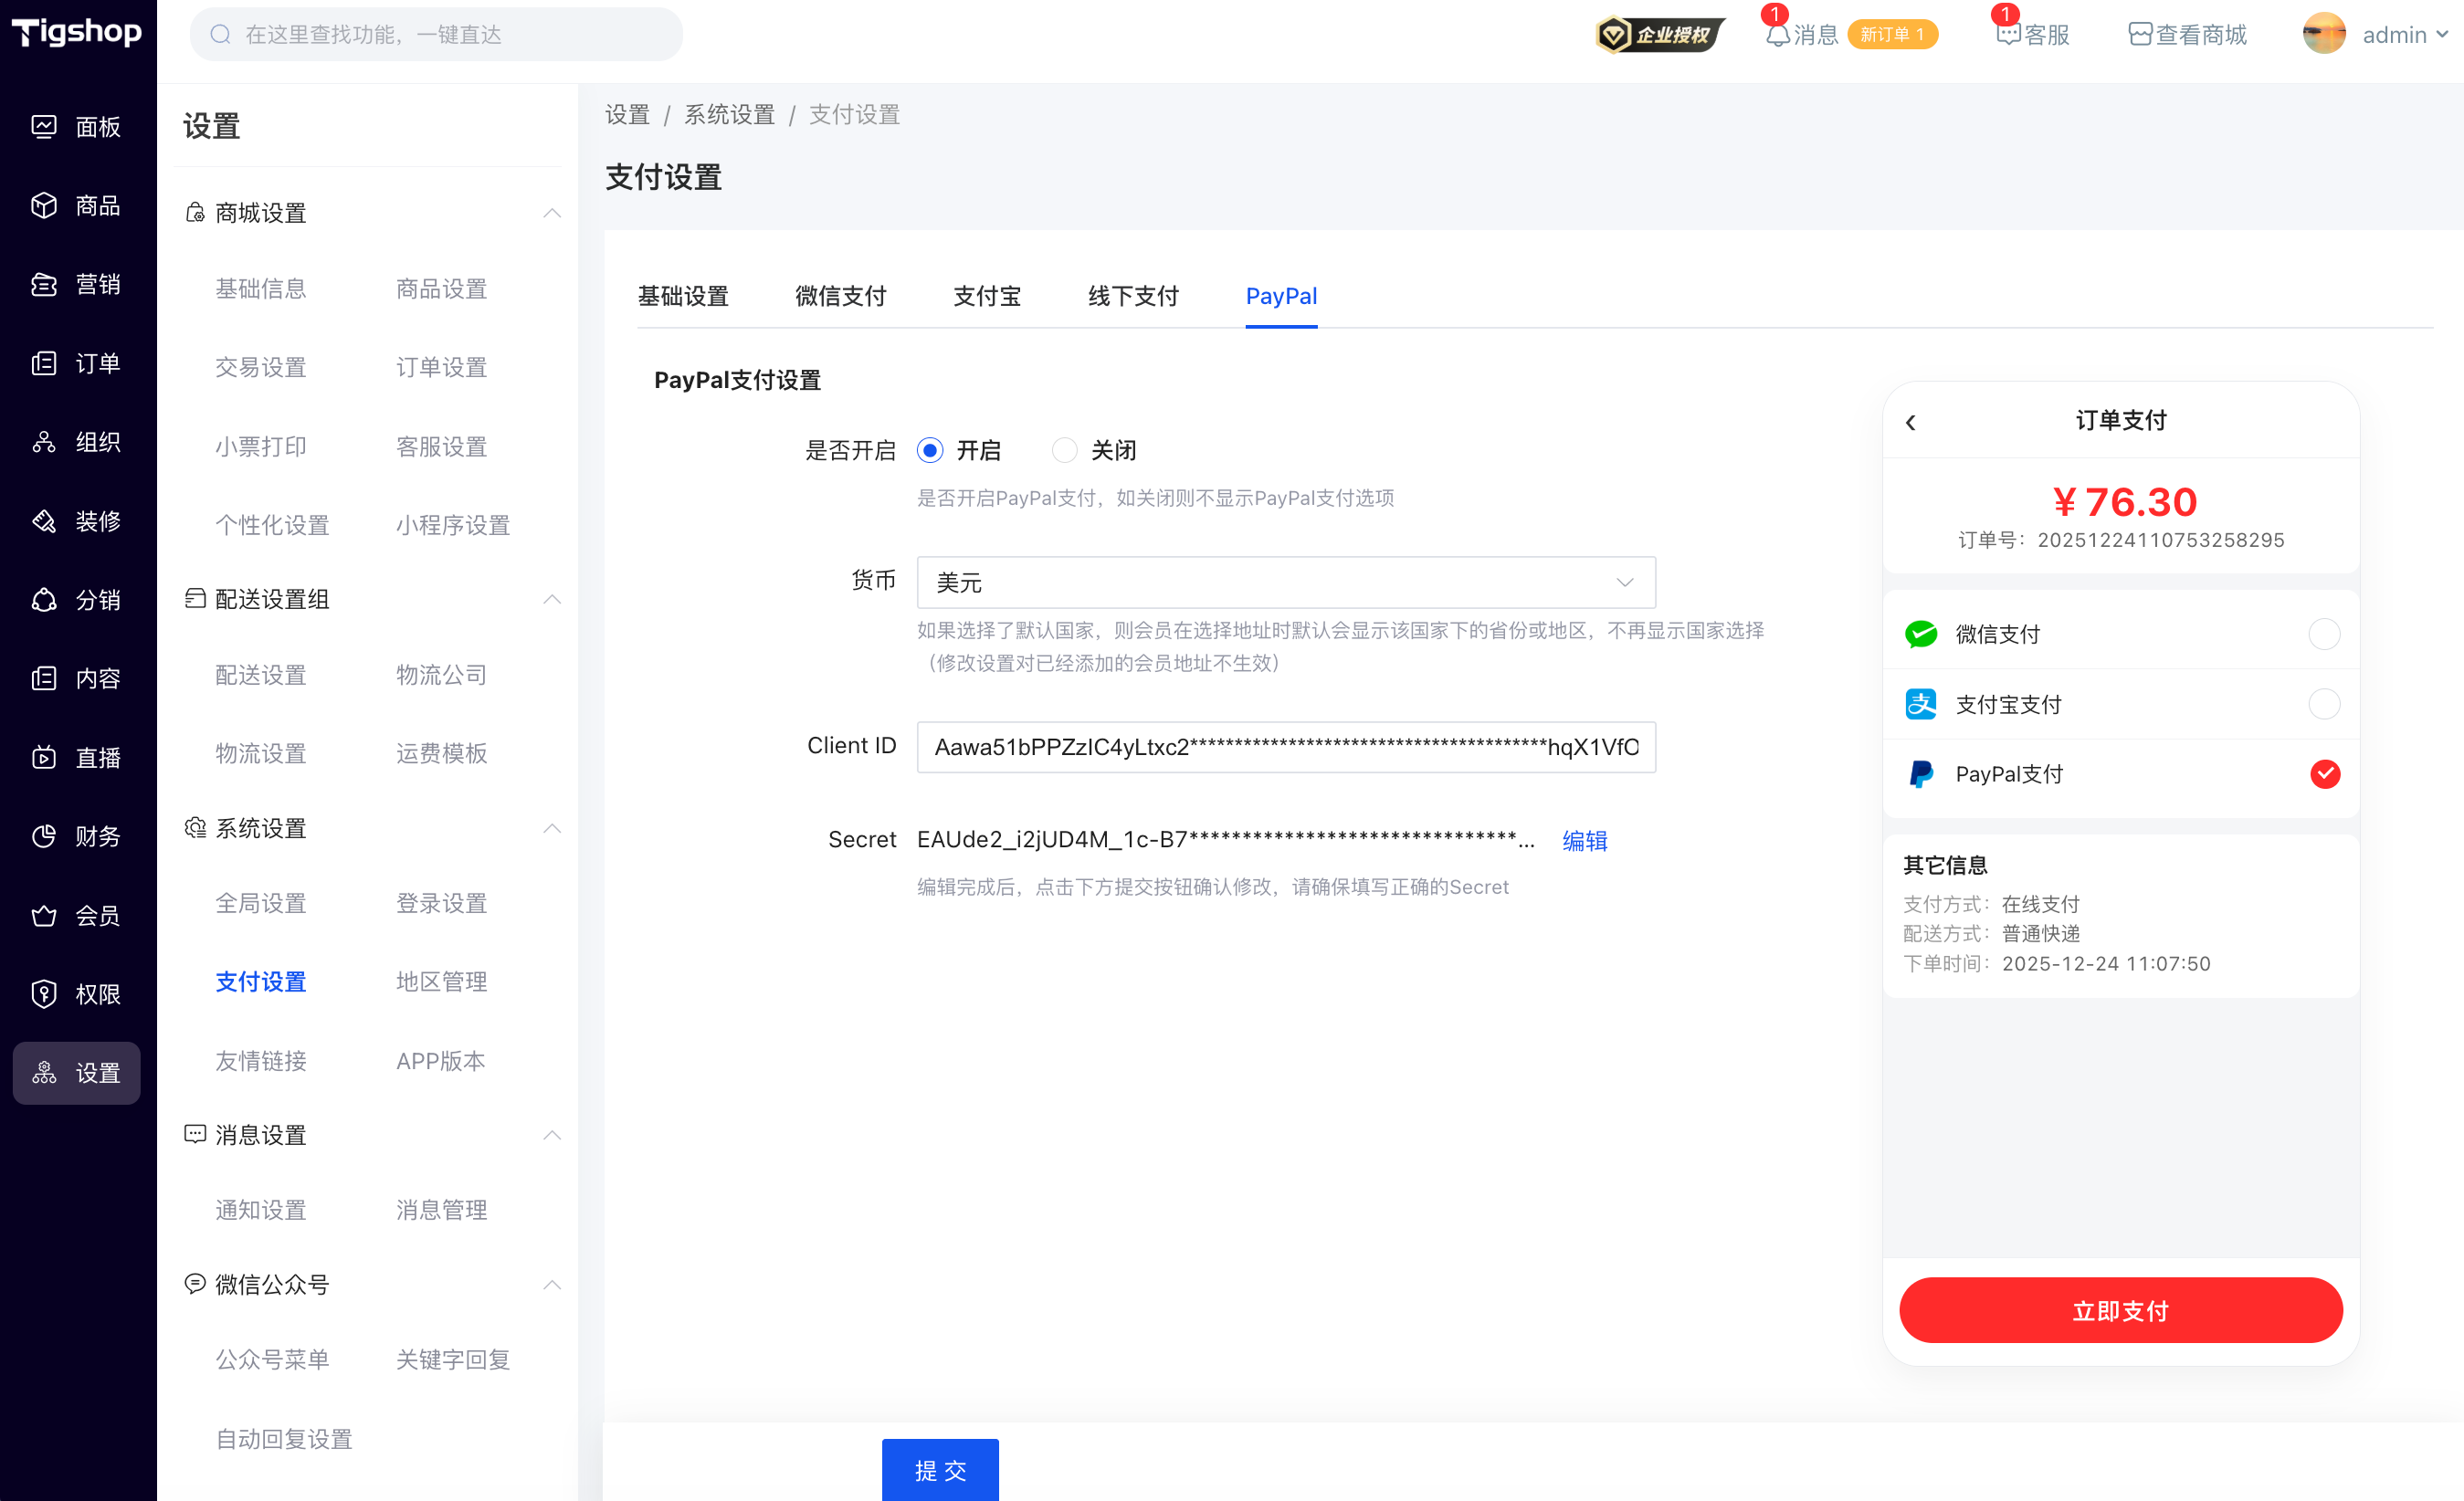The width and height of the screenshot is (2464, 1501).
Task: Focus the 在这里查找功能 search box
Action: point(436,35)
